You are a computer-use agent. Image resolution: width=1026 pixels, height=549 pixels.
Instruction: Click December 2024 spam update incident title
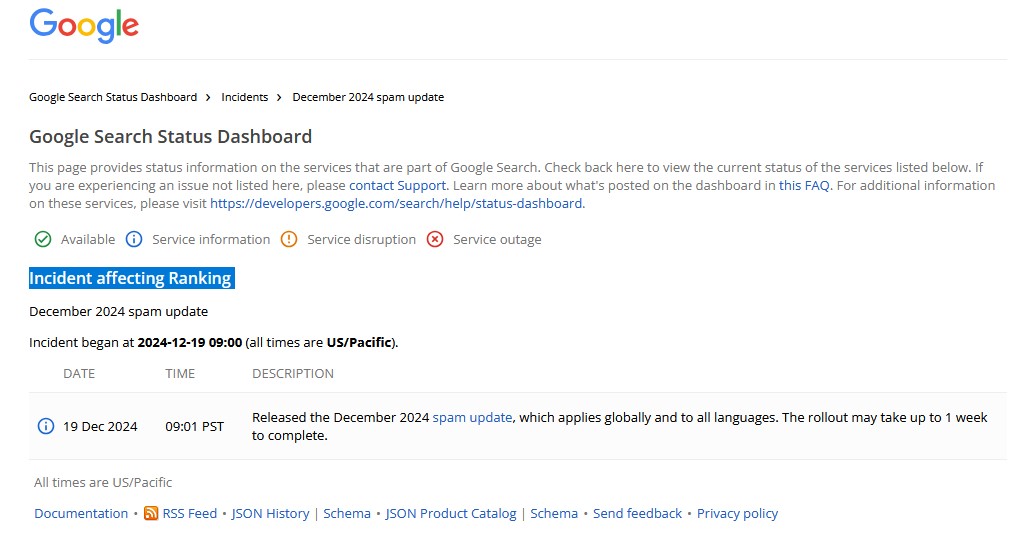(118, 311)
